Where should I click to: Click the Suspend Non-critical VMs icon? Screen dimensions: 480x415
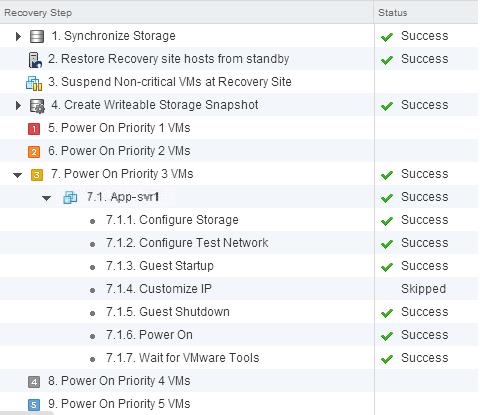[34, 83]
